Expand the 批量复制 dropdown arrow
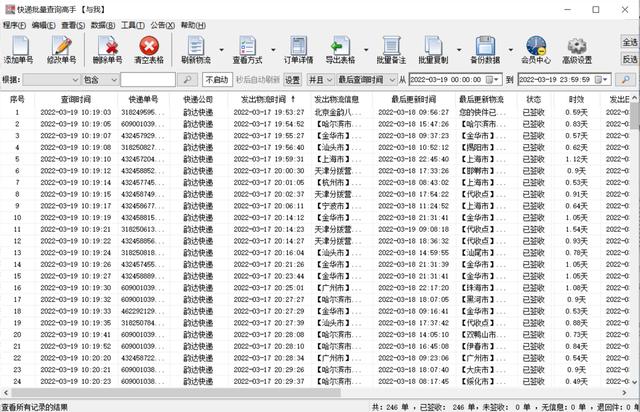Screen dimensions: 640x412 point(459,50)
